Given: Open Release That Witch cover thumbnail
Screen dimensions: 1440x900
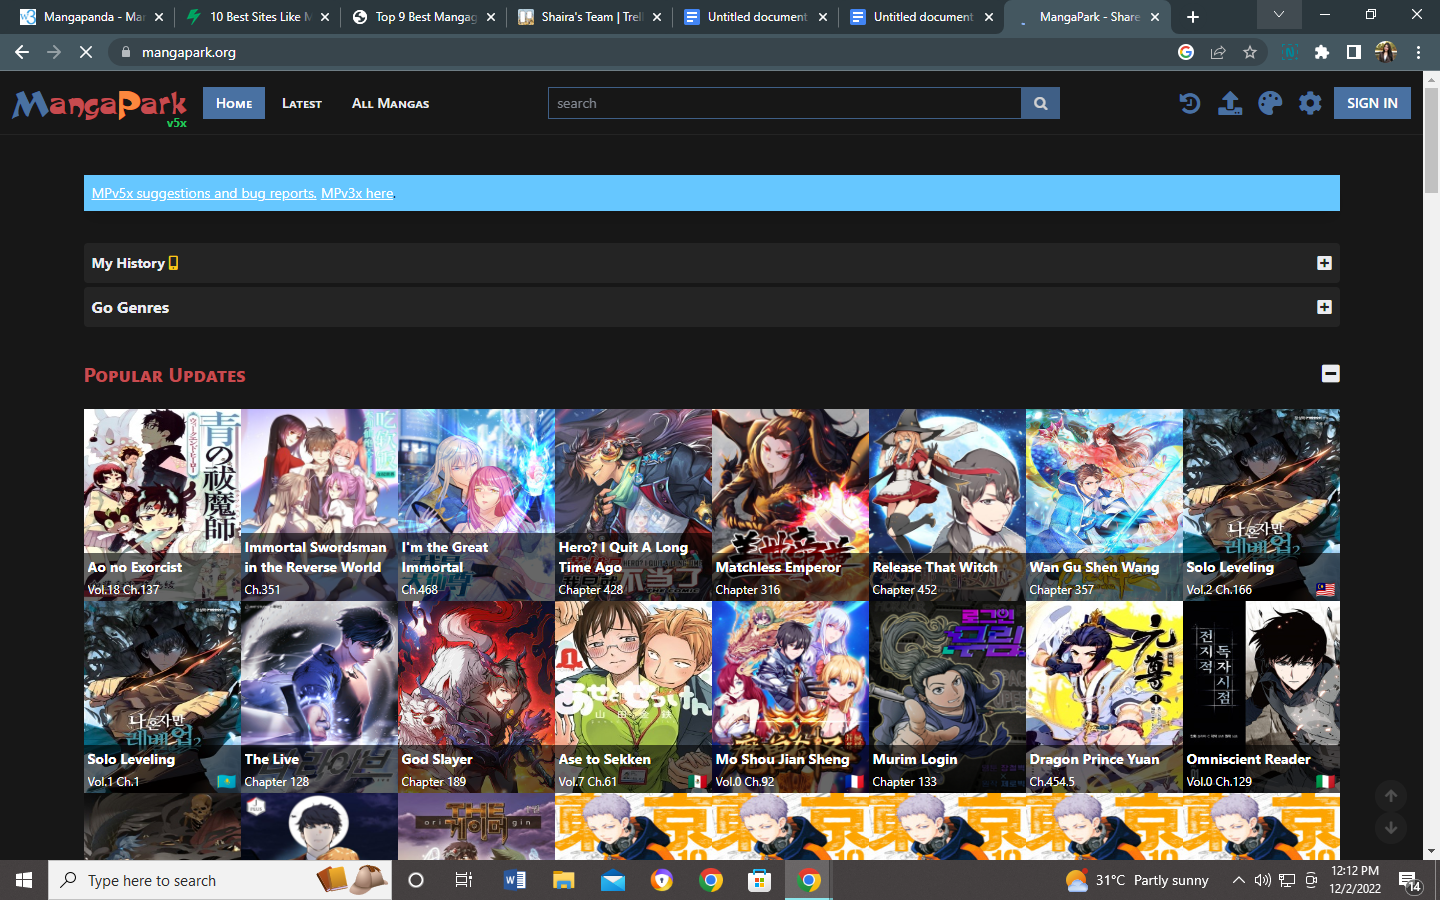Looking at the screenshot, I should coord(947,505).
